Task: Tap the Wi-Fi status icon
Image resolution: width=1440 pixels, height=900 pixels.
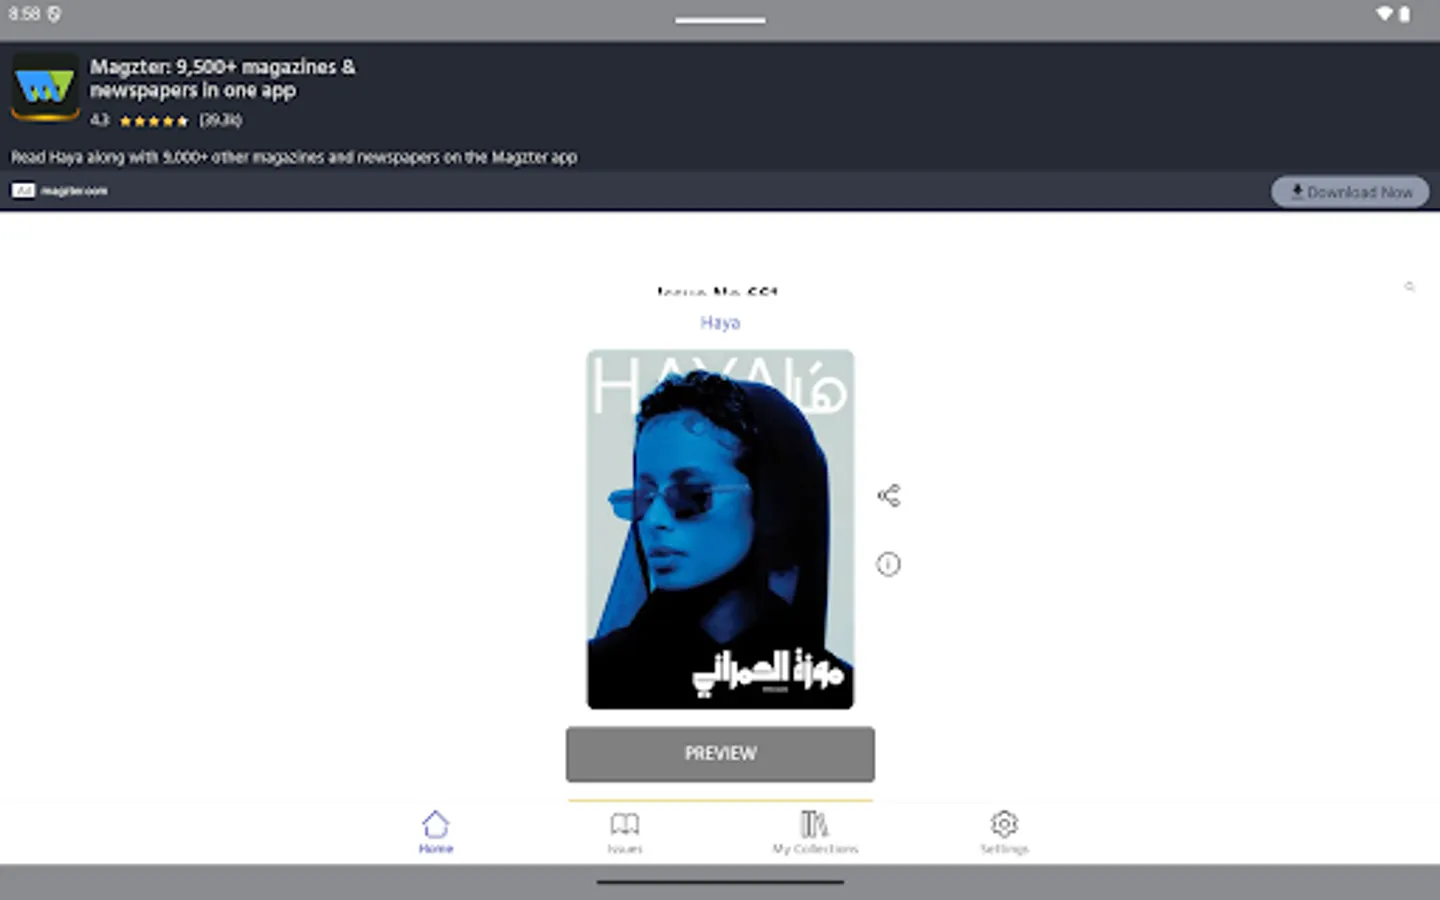Action: (x=1385, y=14)
